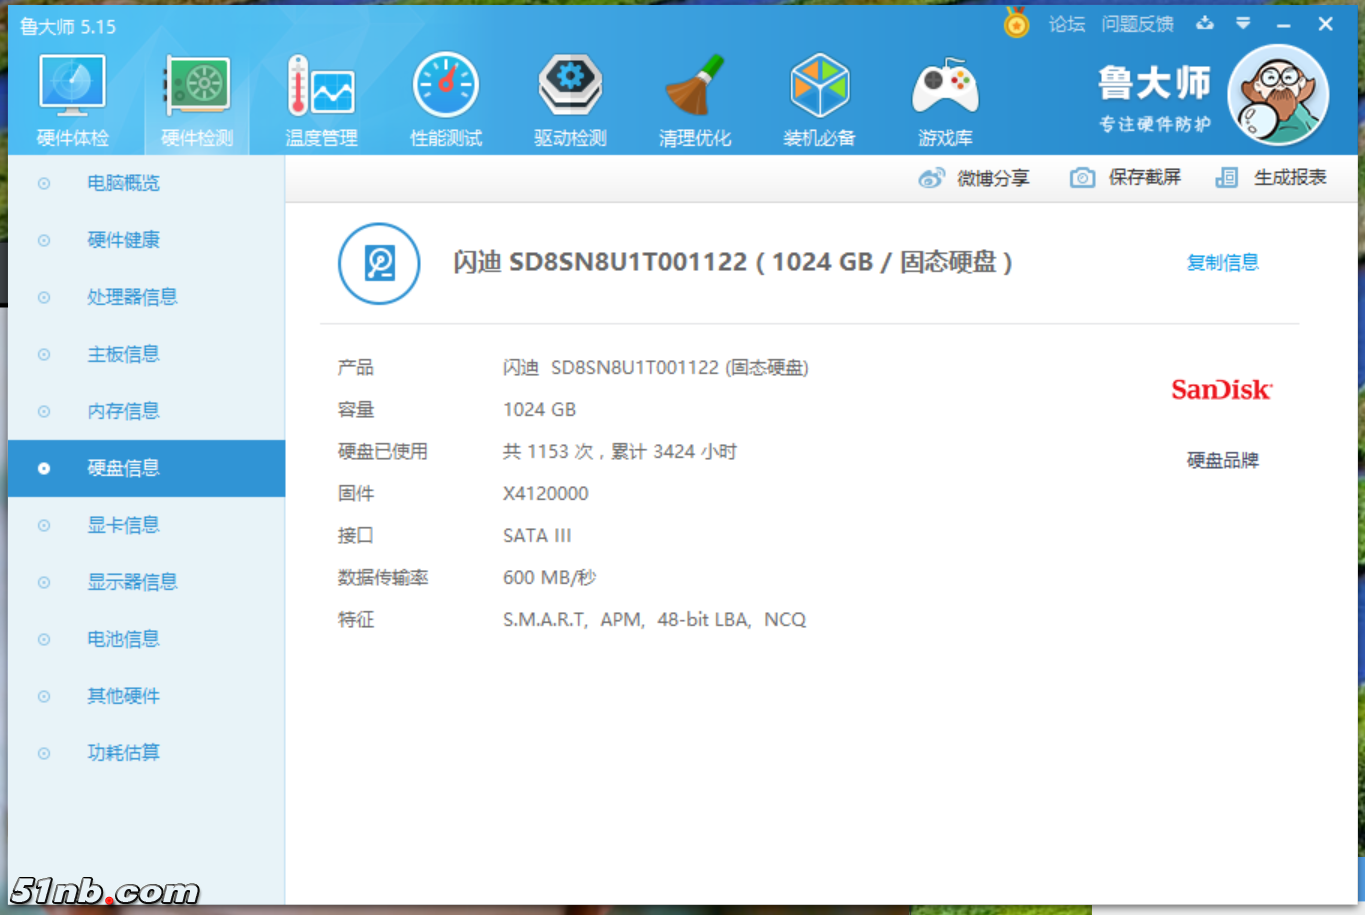
Task: Click interface value SATA III
Action: click(x=537, y=535)
